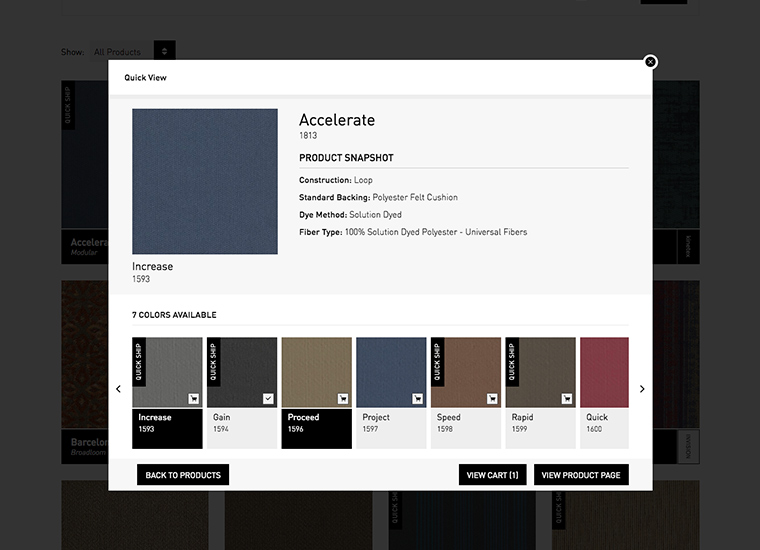Screen dimensions: 760x550
Task: Toggle the checkmark on Gain swatch
Action: click(x=268, y=399)
